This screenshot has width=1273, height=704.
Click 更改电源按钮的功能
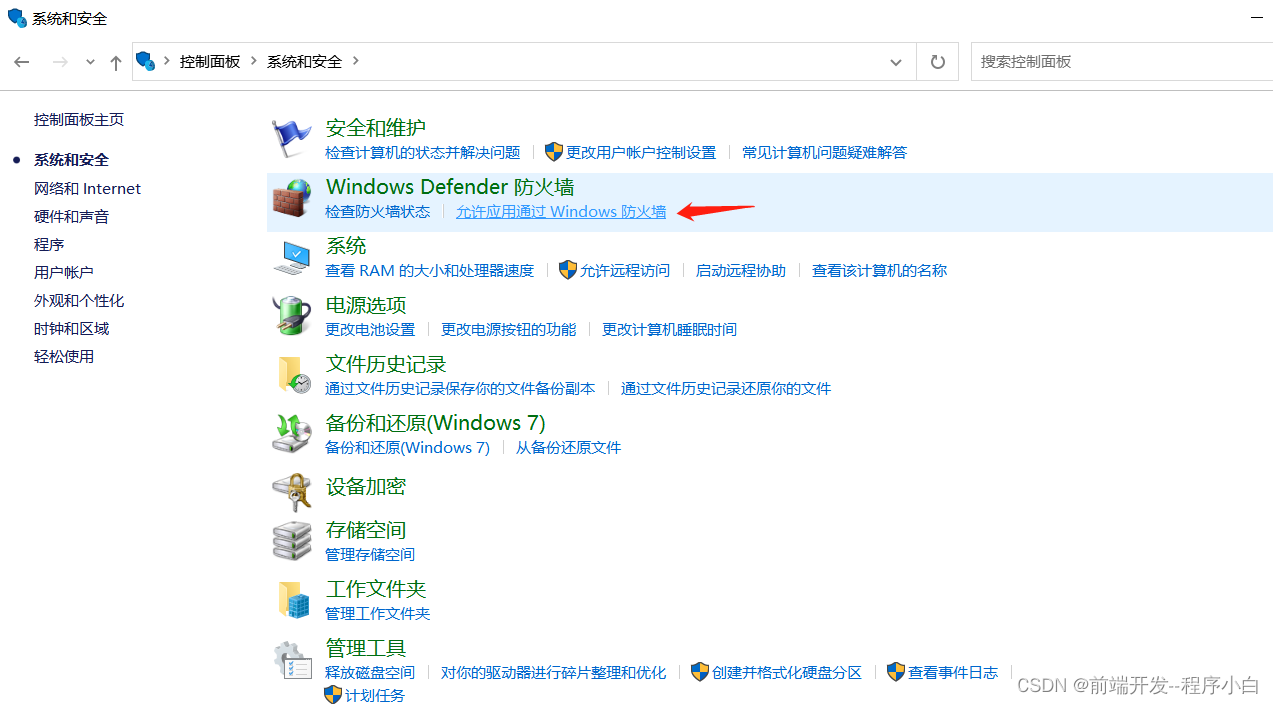point(509,329)
